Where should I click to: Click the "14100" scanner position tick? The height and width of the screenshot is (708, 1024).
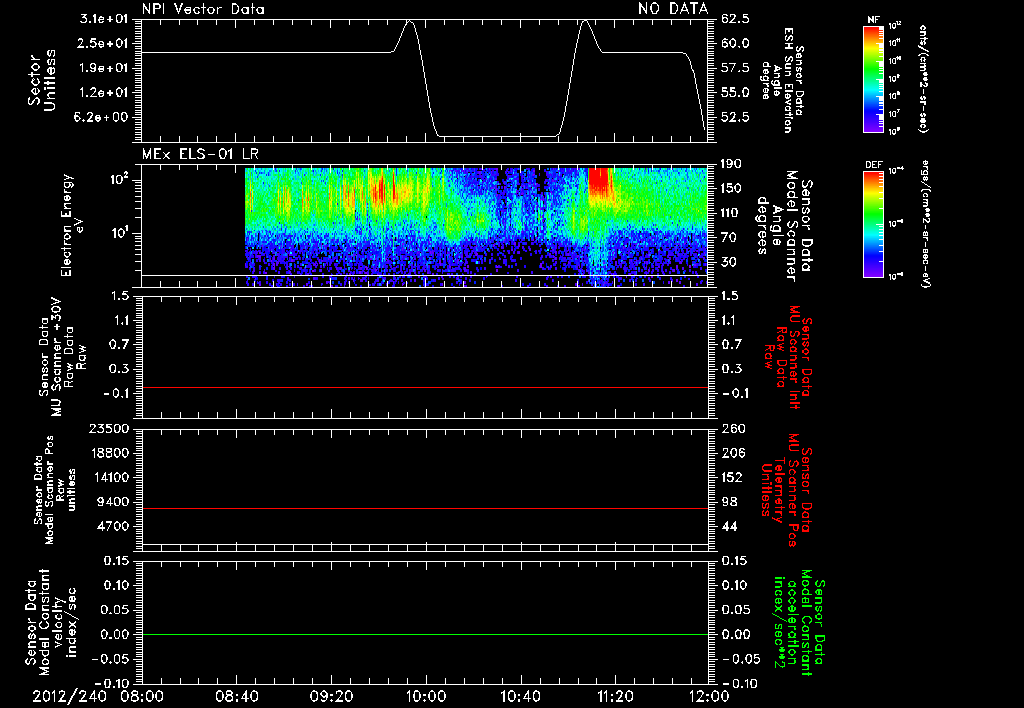click(x=109, y=477)
